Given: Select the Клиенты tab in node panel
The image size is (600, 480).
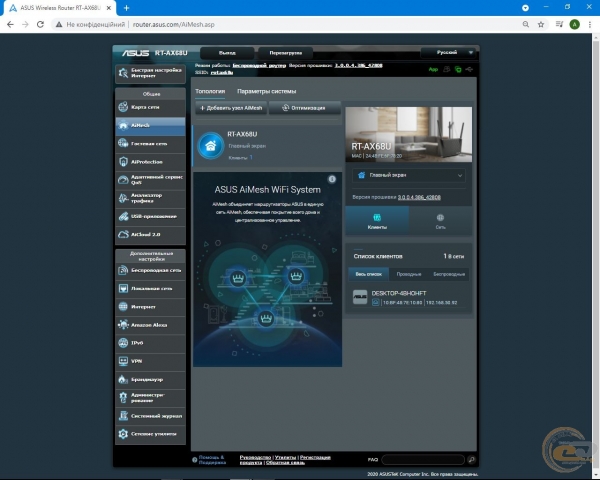Looking at the screenshot, I should [377, 221].
